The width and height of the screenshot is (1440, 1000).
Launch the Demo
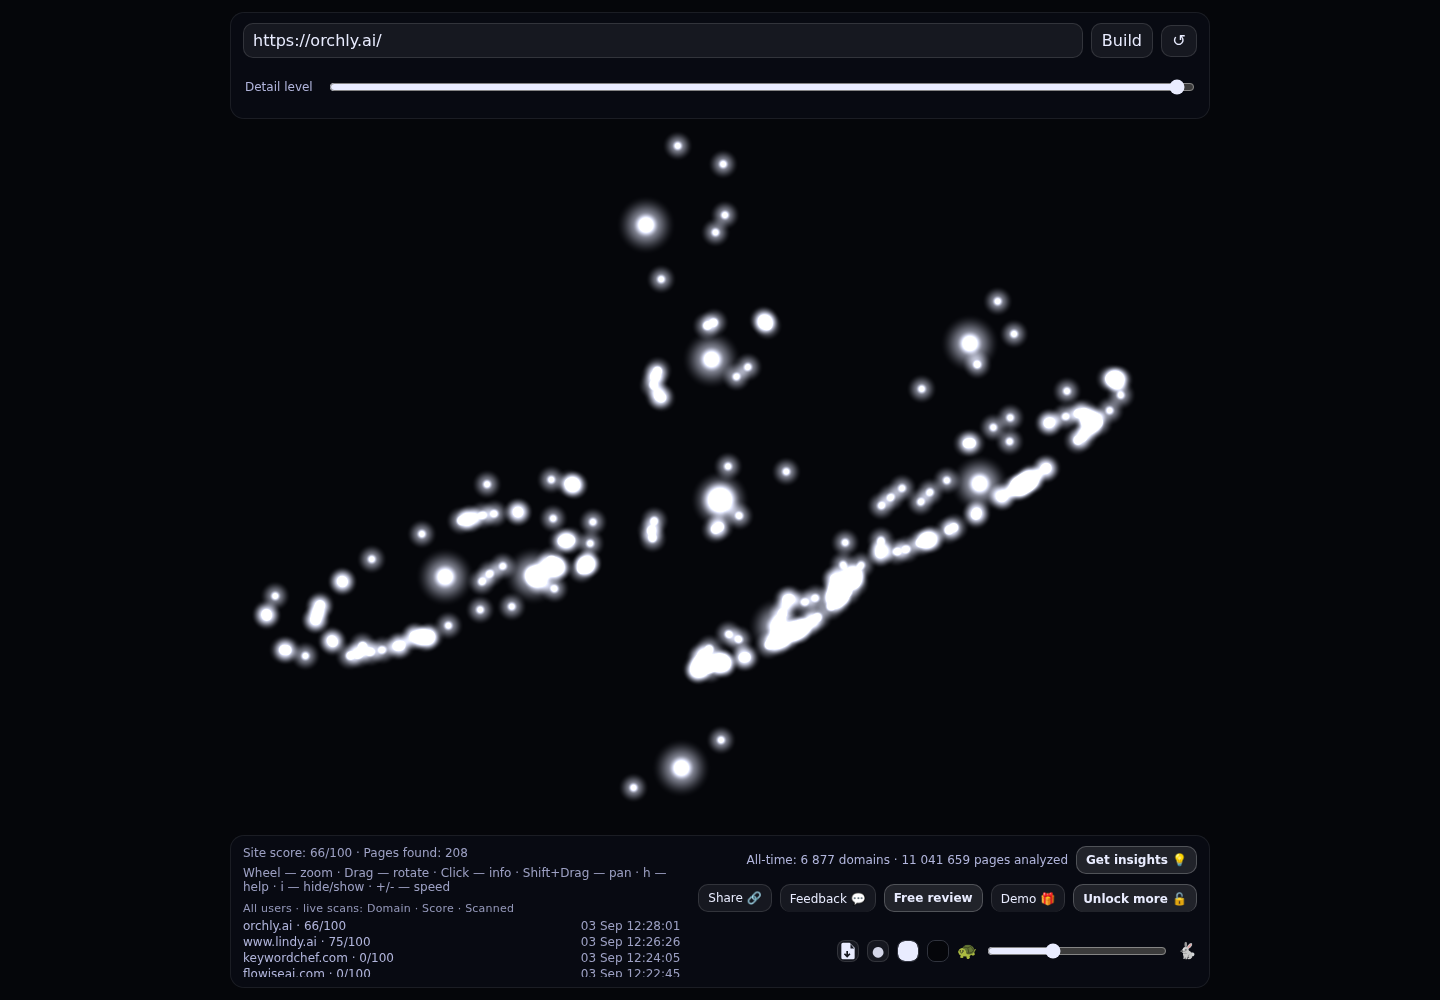point(1028,898)
